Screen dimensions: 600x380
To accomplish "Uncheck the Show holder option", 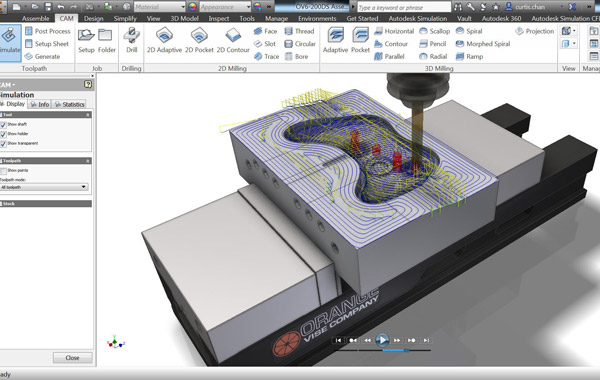I will coord(3,134).
